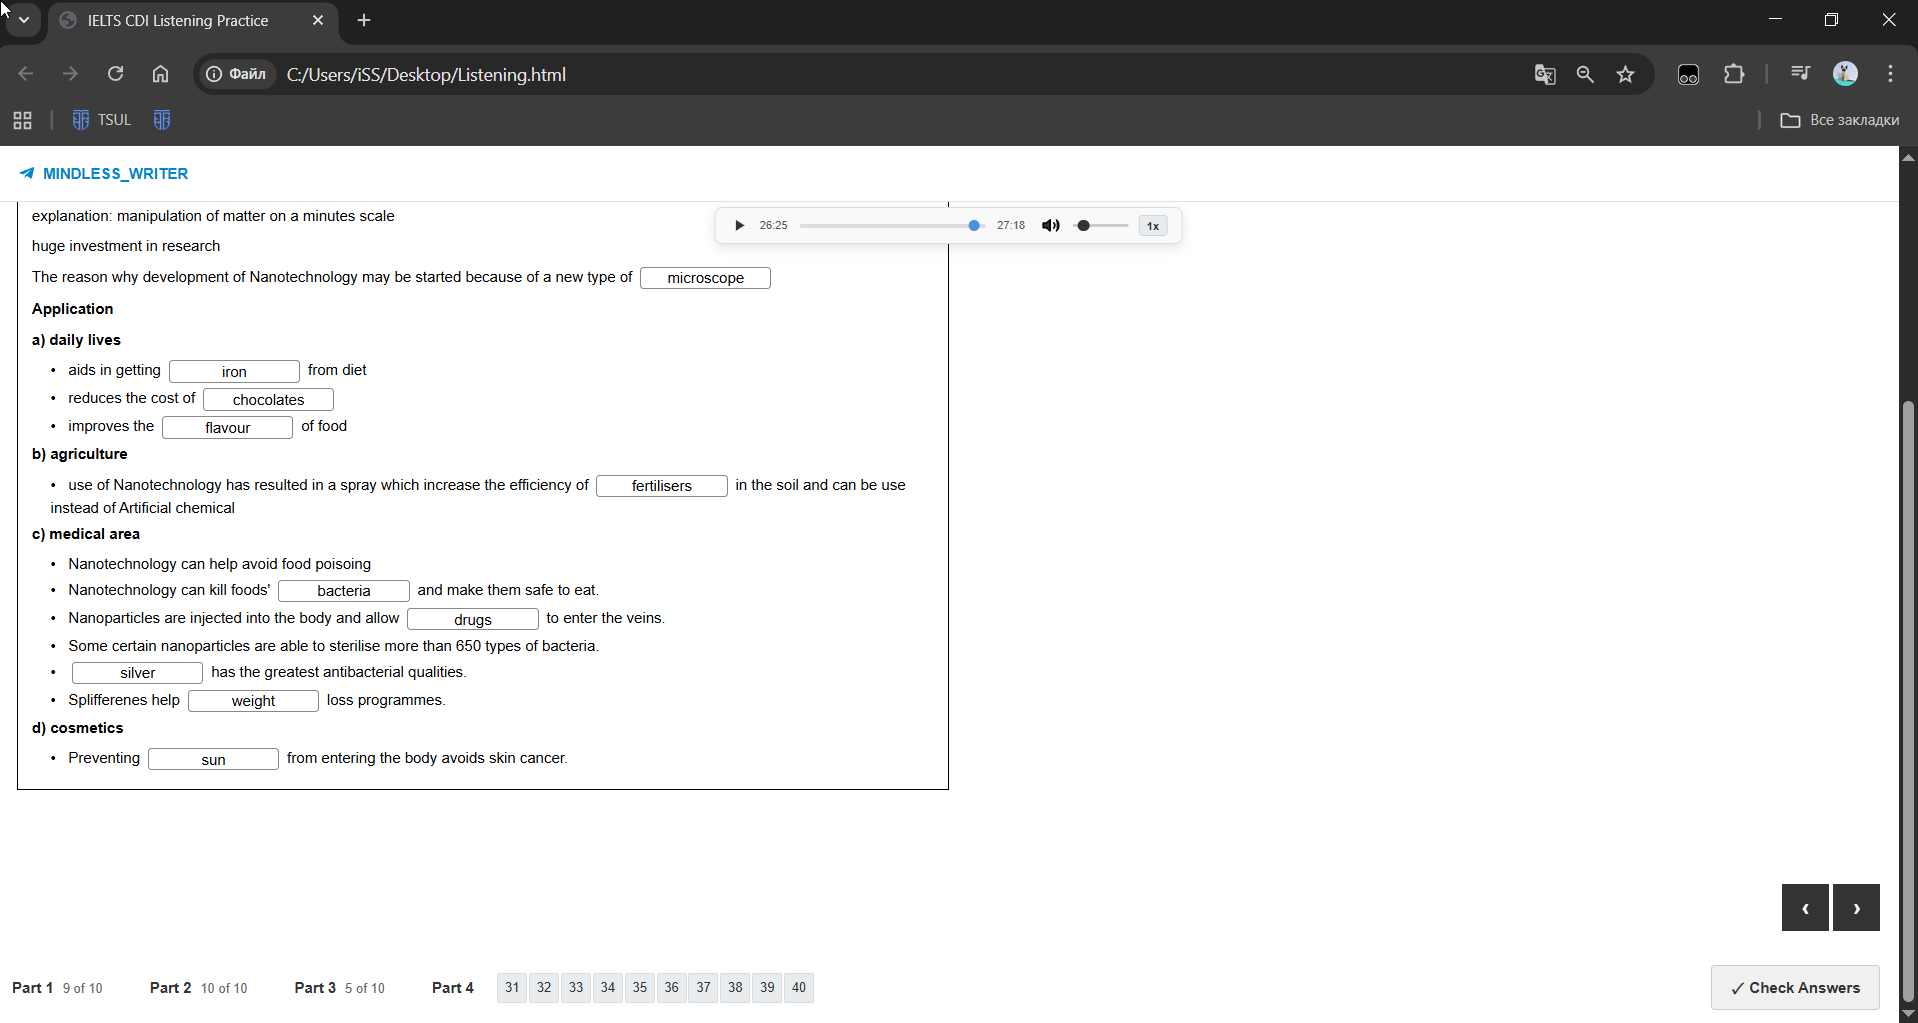
Task: Go to the previous question with left arrow
Action: (x=1805, y=908)
